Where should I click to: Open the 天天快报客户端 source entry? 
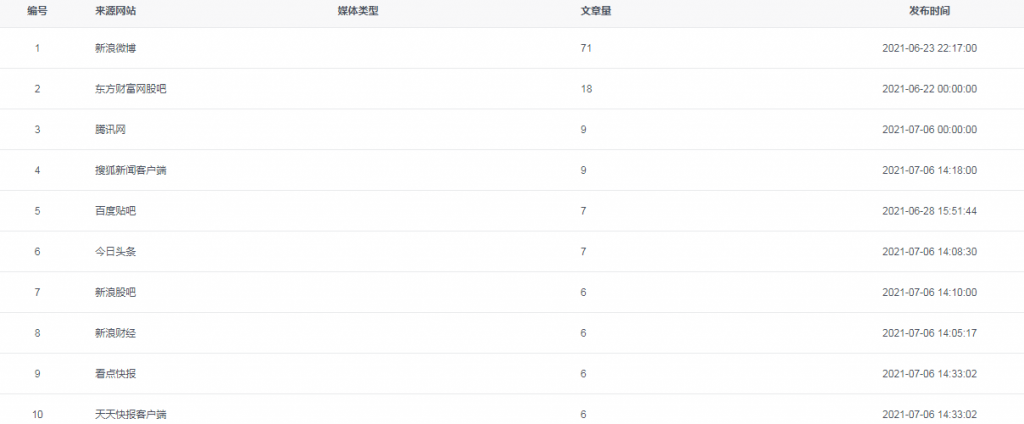point(130,414)
